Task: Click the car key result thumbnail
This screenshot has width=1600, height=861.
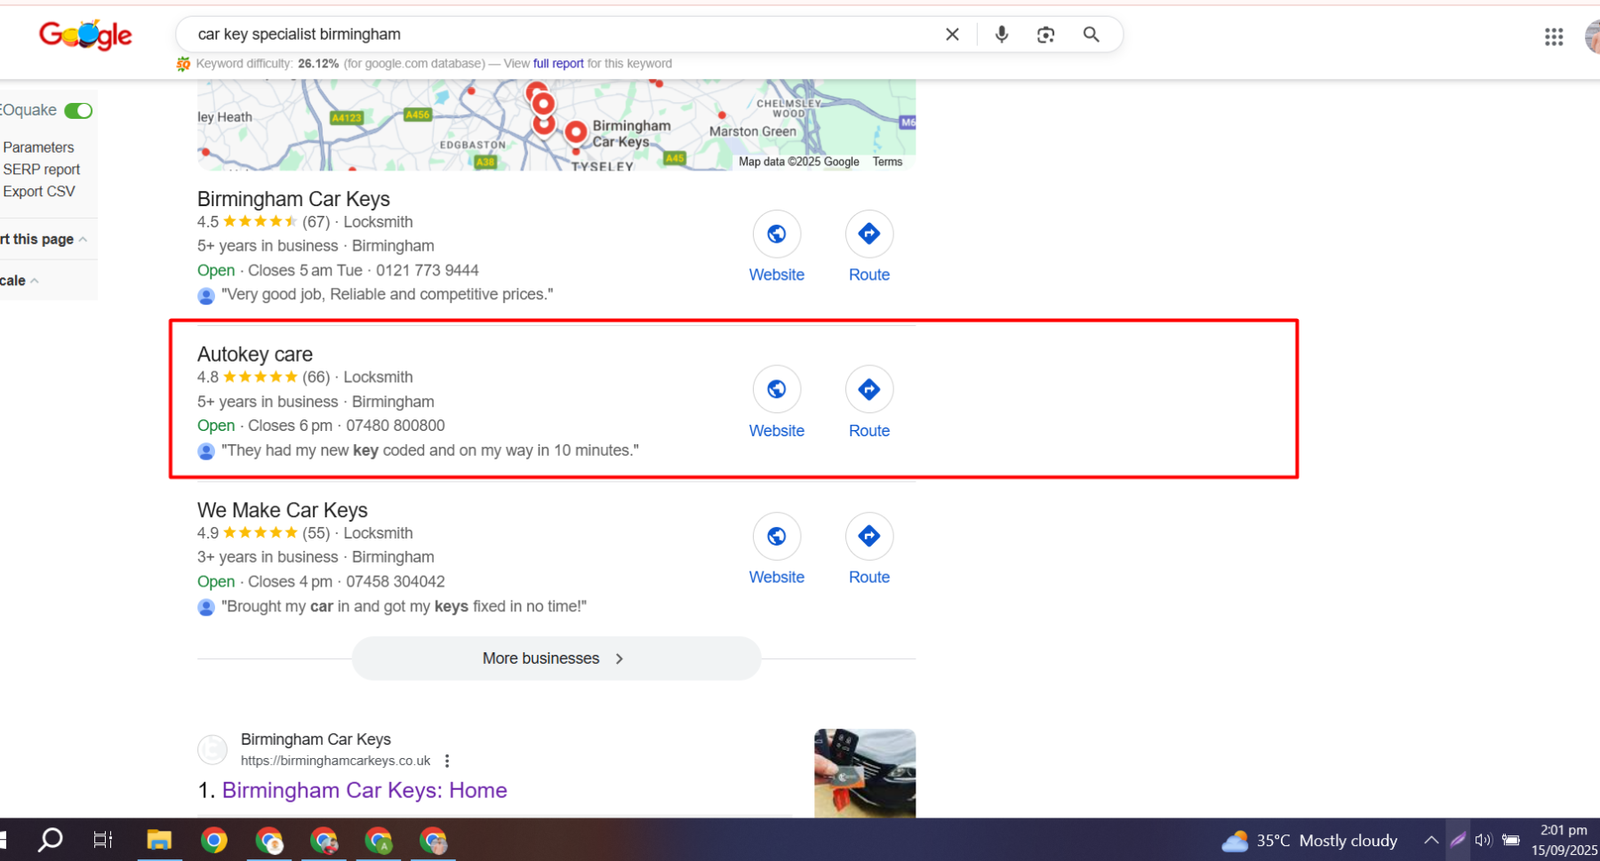Action: [x=864, y=773]
